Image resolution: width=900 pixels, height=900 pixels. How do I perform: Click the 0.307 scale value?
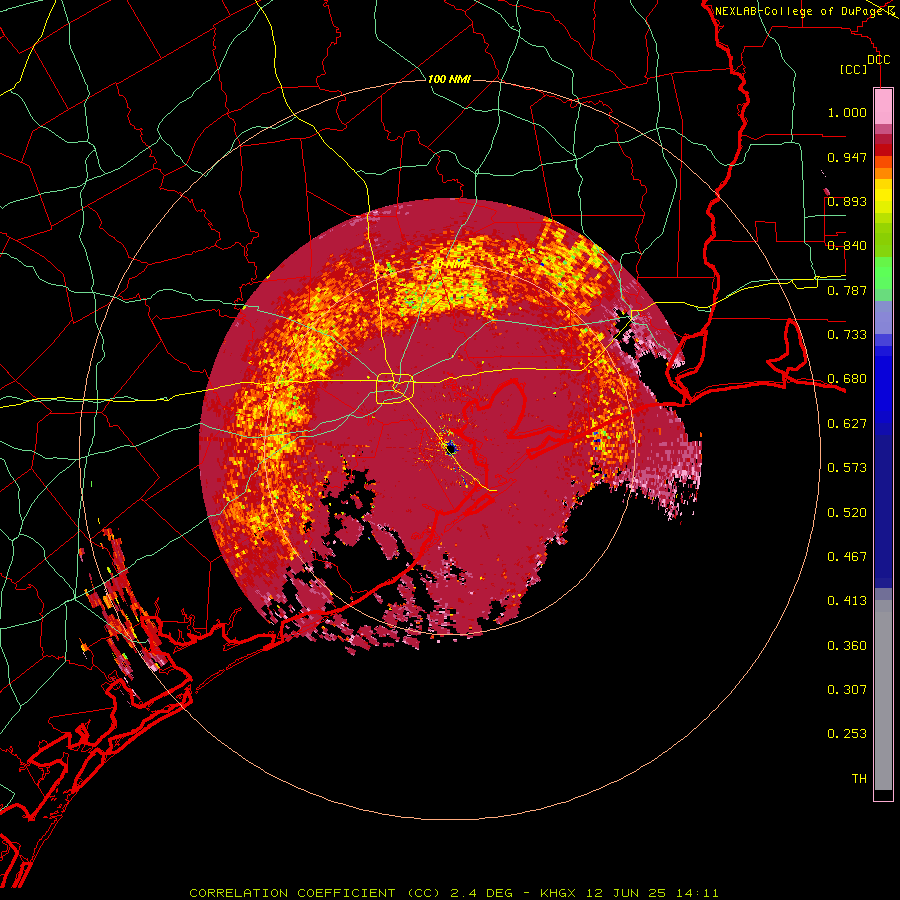click(x=847, y=690)
